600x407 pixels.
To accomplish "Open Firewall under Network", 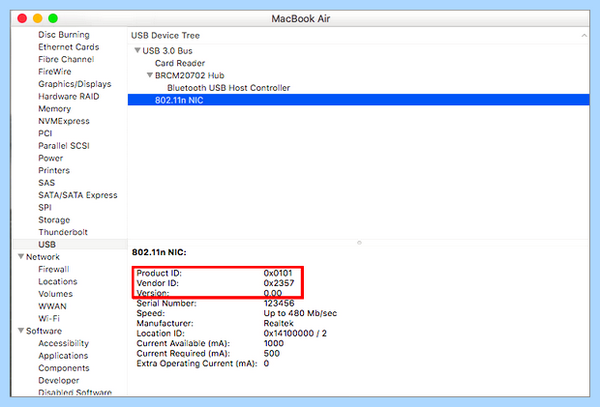I will pyautogui.click(x=54, y=269).
